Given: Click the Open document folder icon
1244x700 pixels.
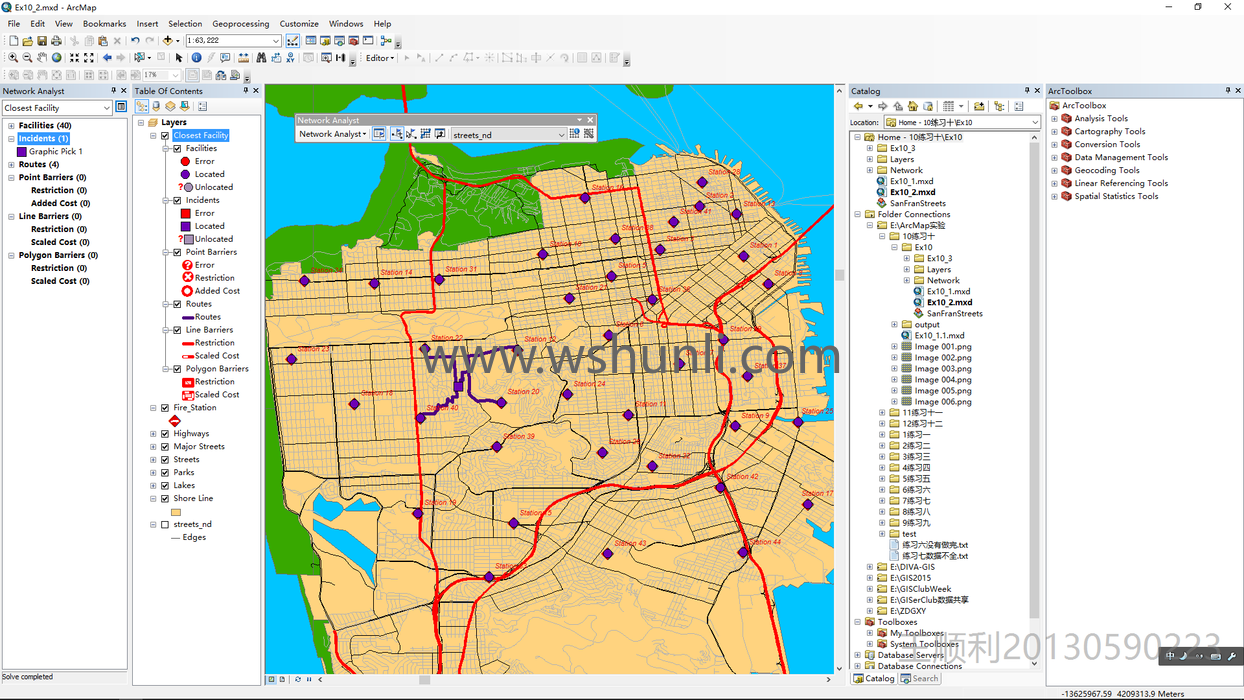Looking at the screenshot, I should click(27, 41).
